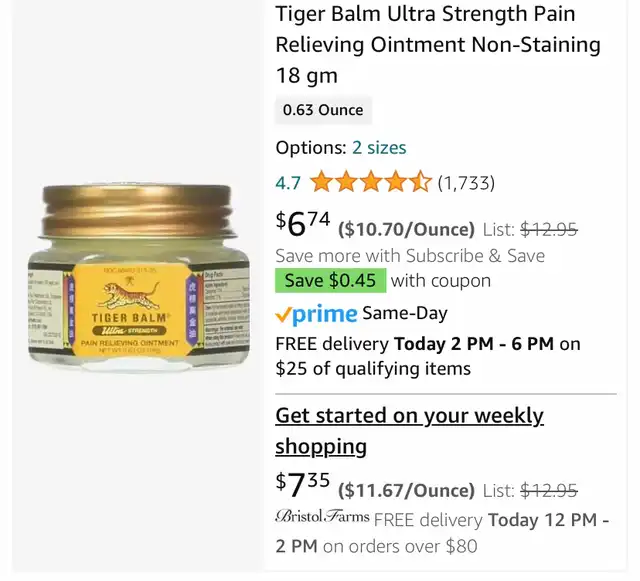This screenshot has height=581, width=640.
Task: Click the $6.74 price
Action: pos(303,224)
